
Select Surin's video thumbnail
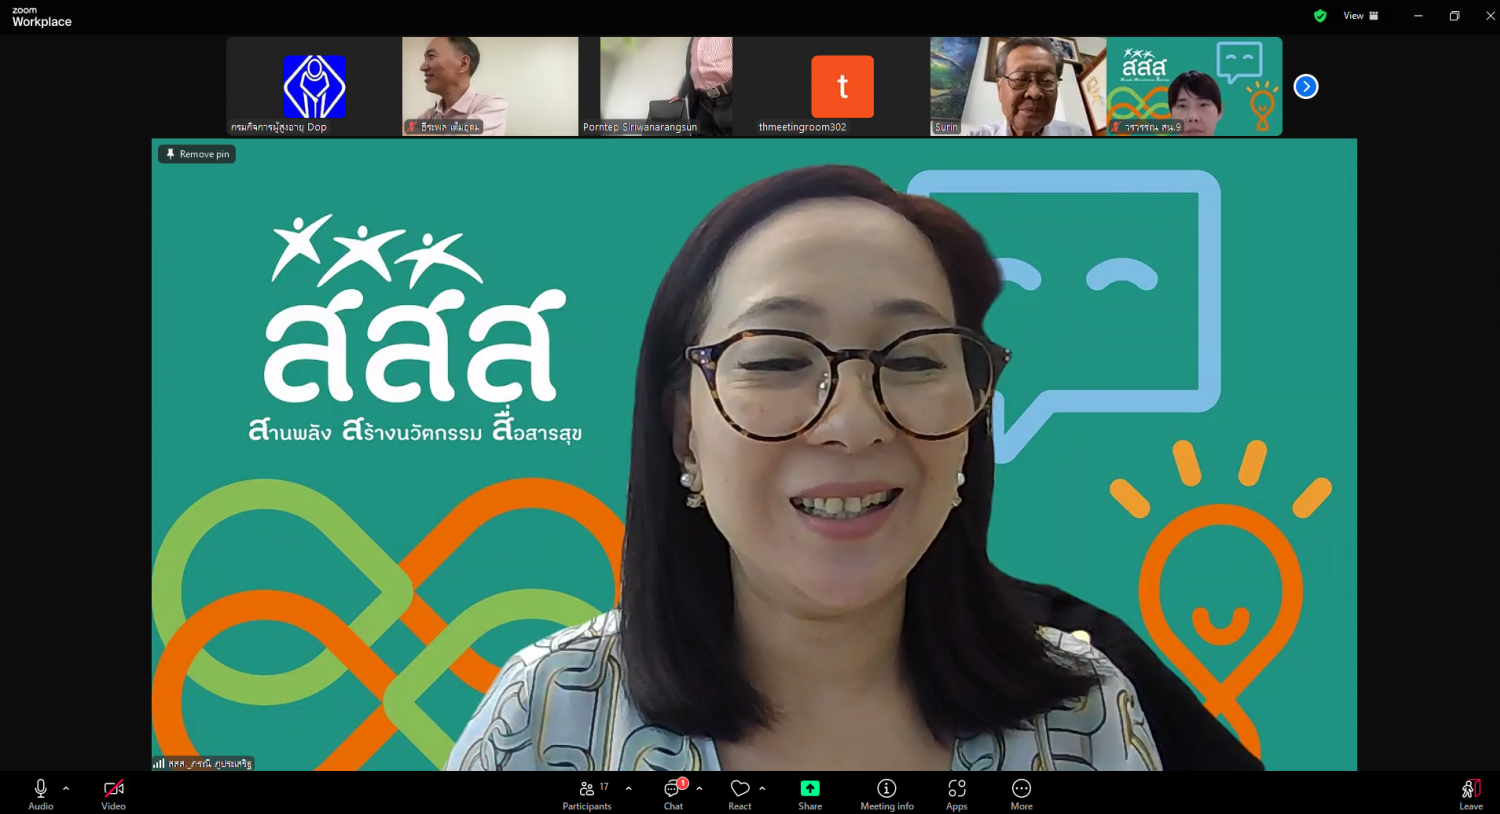(x=1018, y=86)
